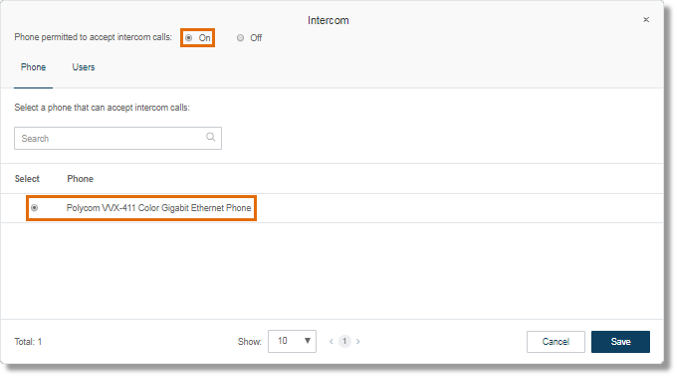Viewport: 677px width, 377px height.
Task: Go to previous page arrow
Action: [331, 342]
